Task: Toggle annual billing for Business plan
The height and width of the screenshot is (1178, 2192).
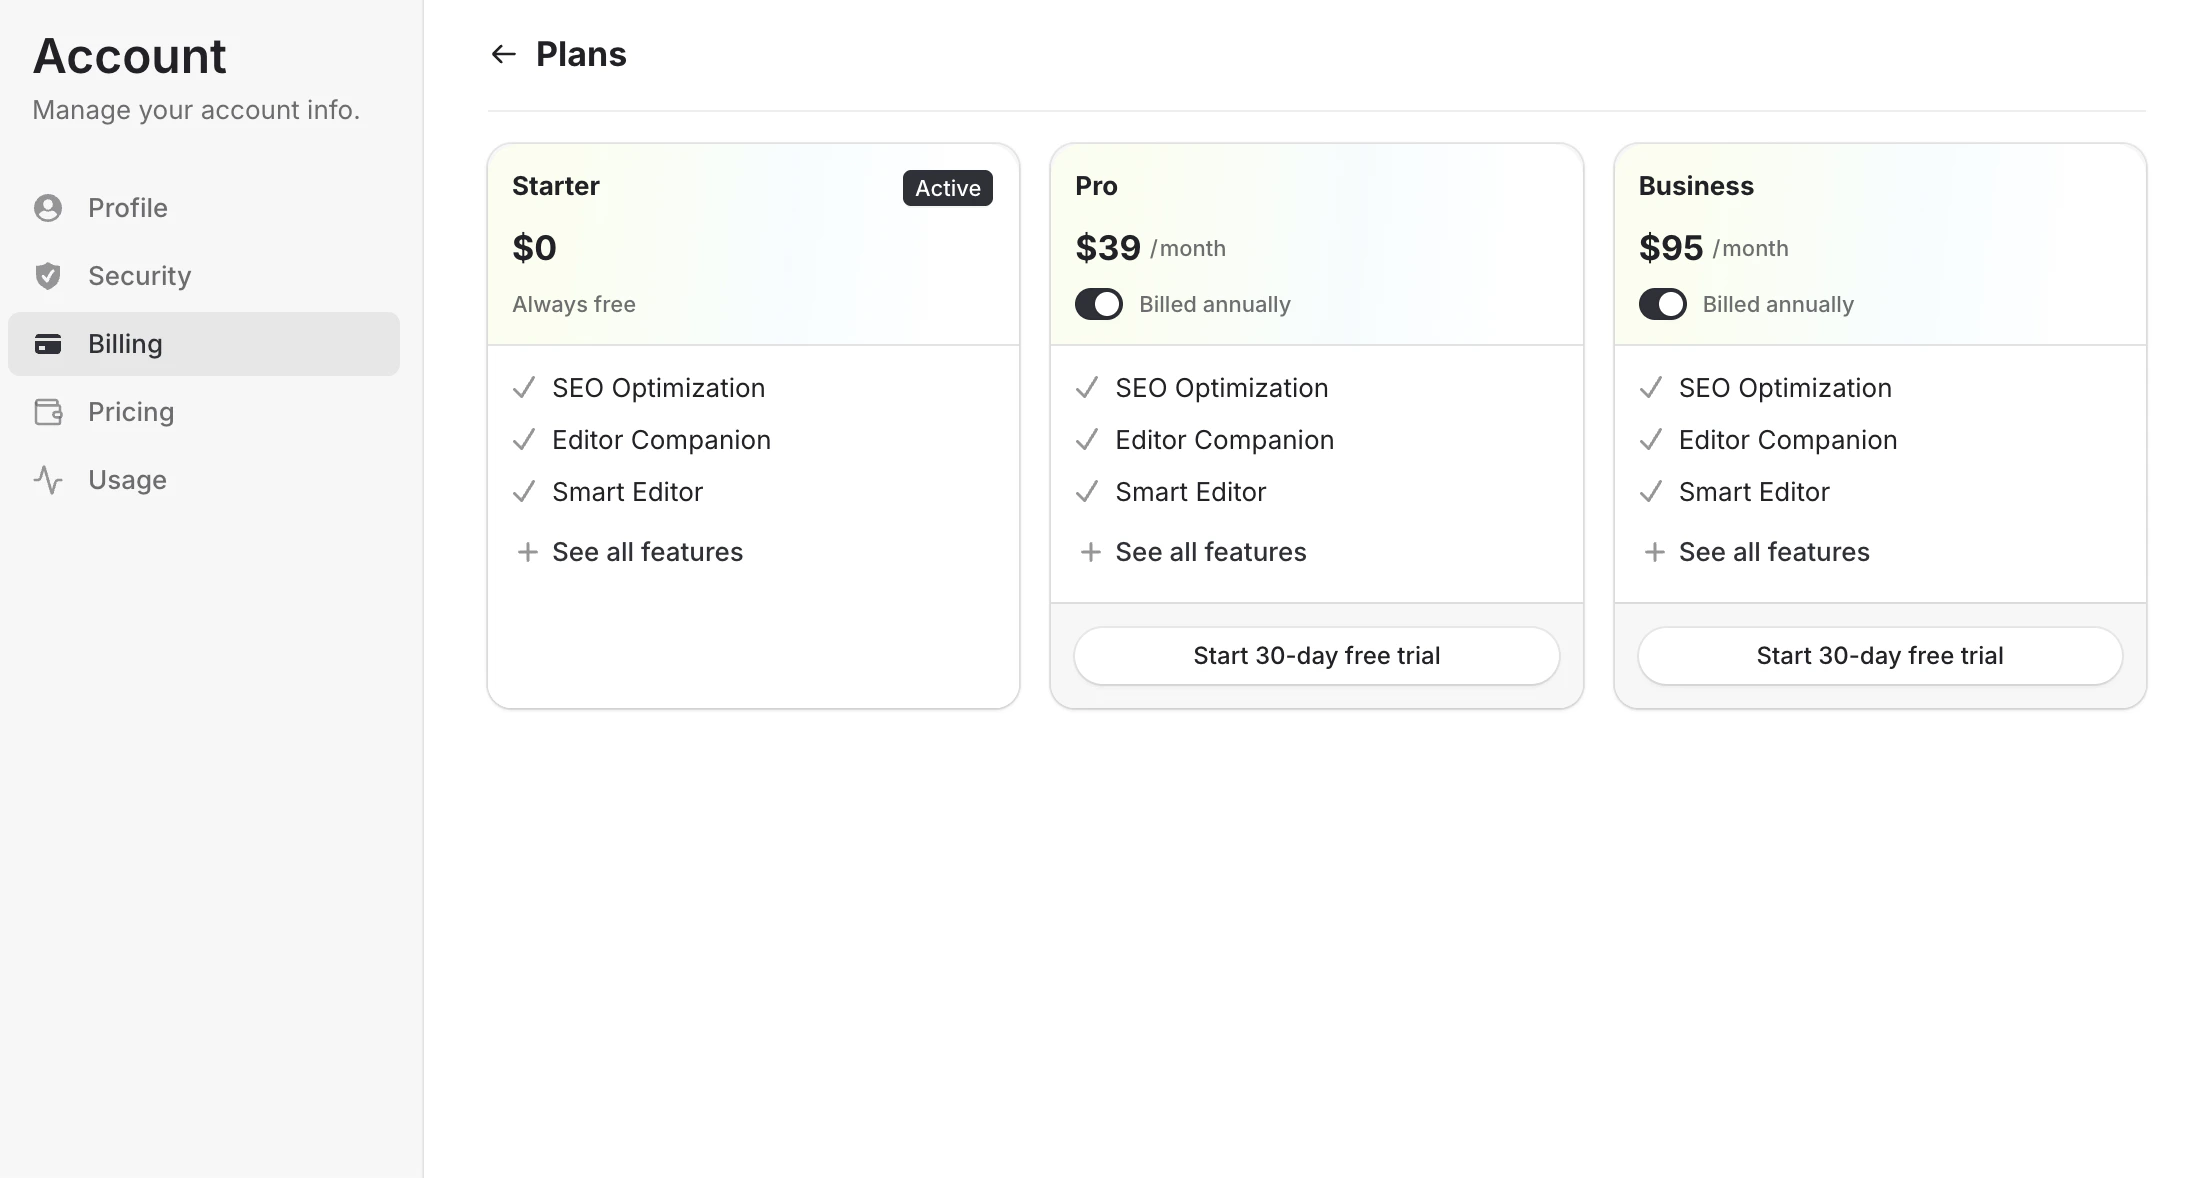Action: 1662,304
